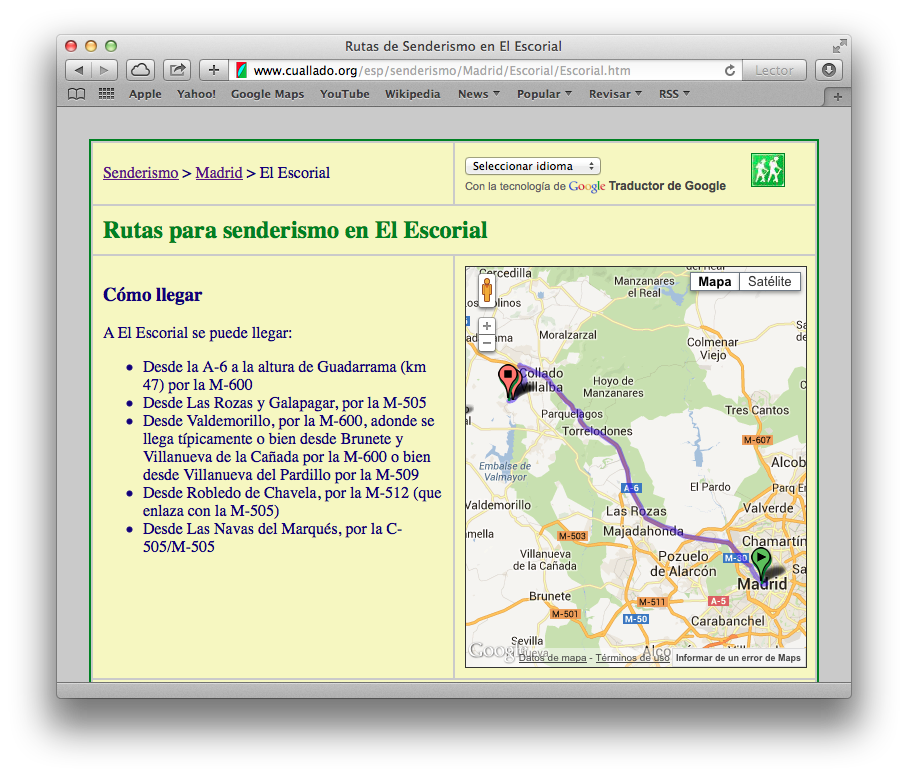Minimize the Safari window
Viewport: 908px width, 777px height.
91,46
